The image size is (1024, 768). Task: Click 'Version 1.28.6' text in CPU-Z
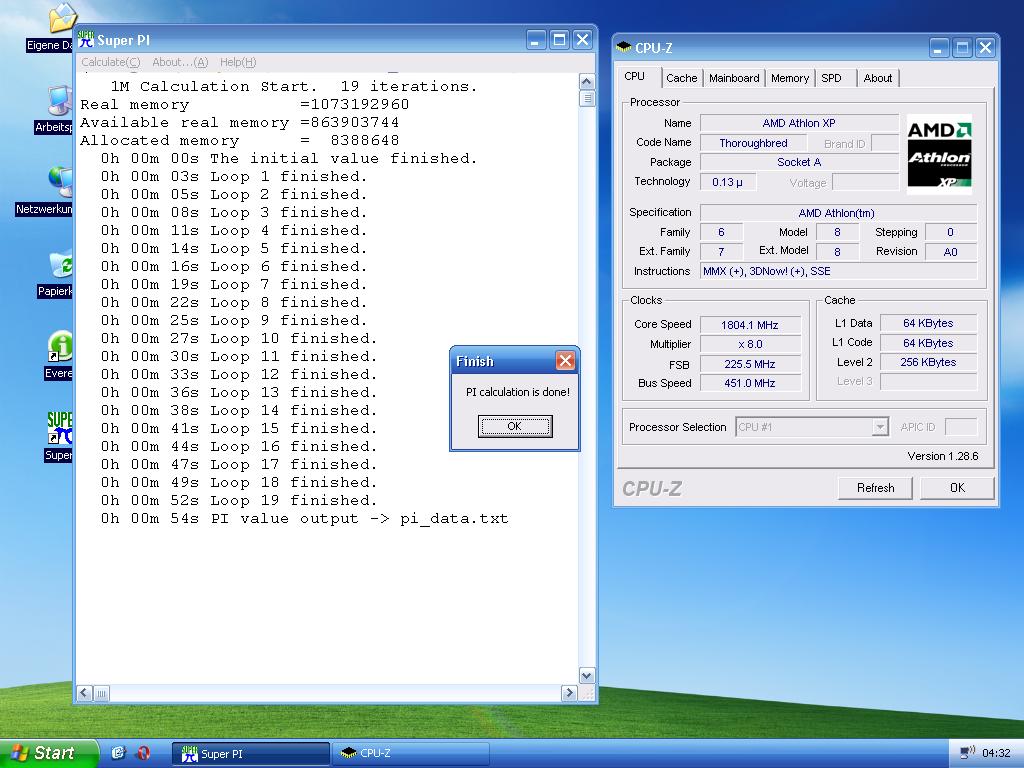coord(942,456)
